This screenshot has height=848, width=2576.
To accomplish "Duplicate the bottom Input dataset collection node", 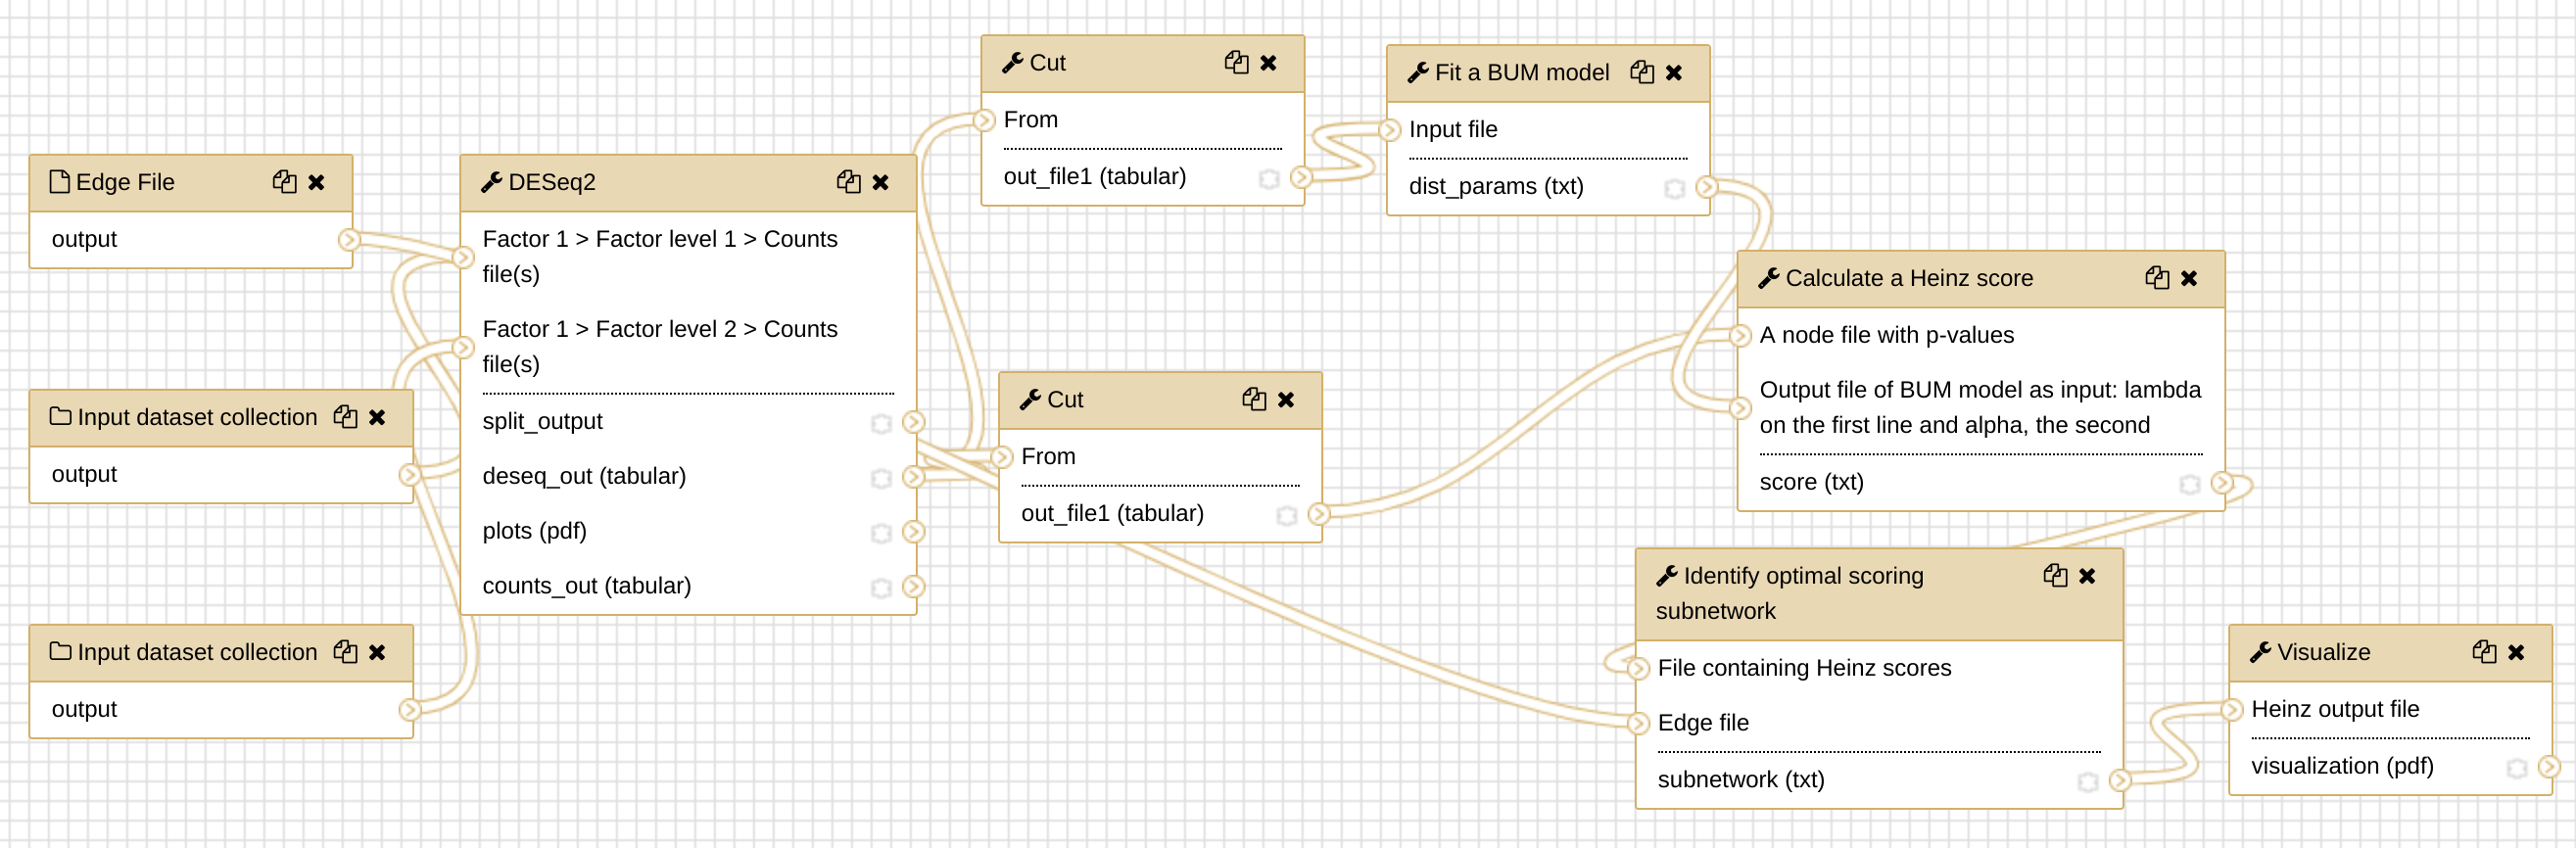I will click(346, 652).
